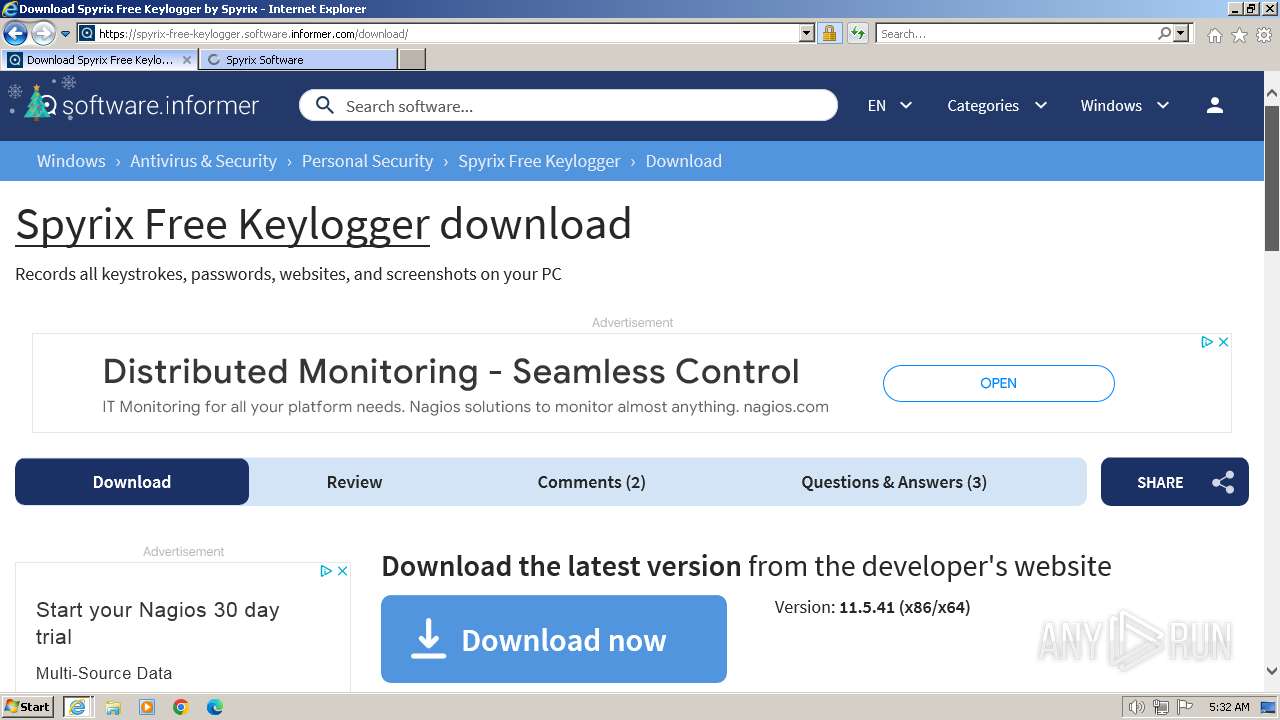Image resolution: width=1280 pixels, height=720 pixels.
Task: Open recent pages dropdown next to forward button
Action: point(66,34)
